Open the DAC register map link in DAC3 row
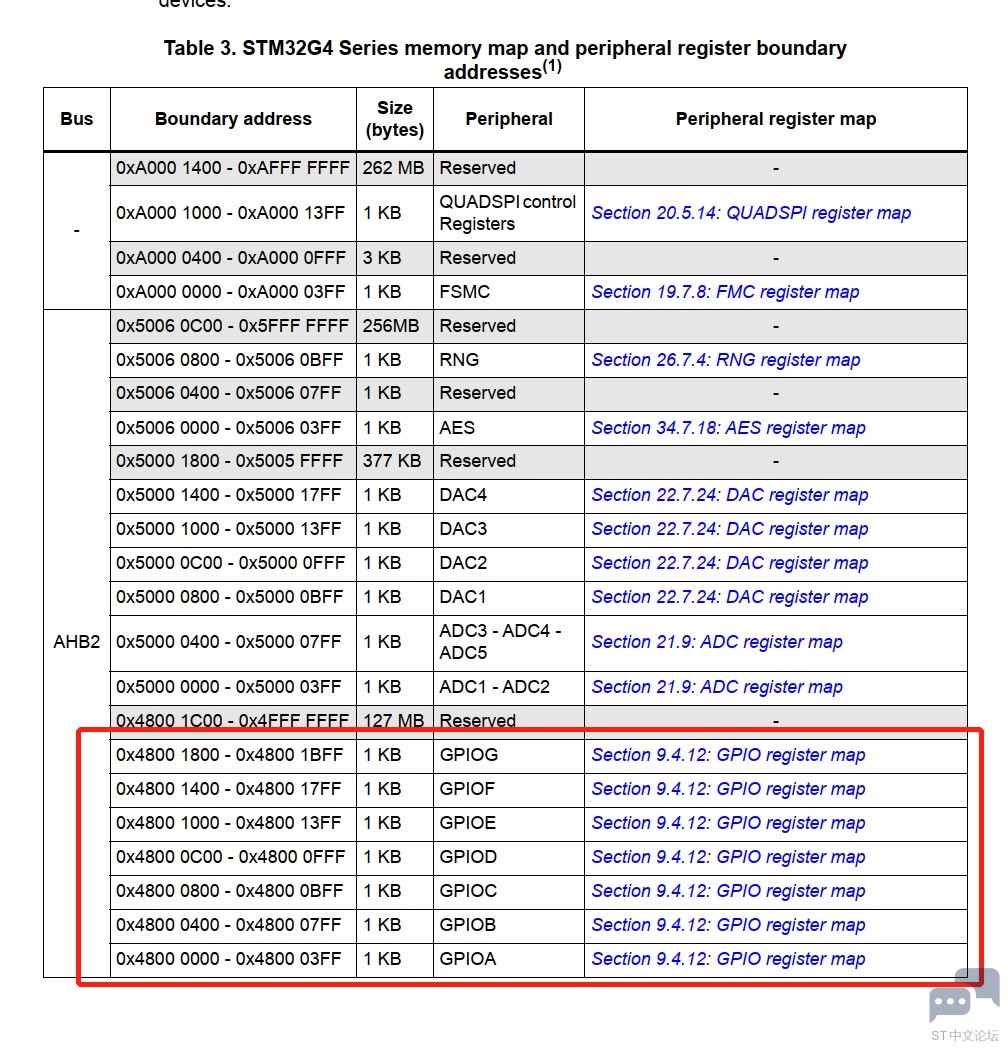Screen dimensions: 1008x1051 coord(729,529)
